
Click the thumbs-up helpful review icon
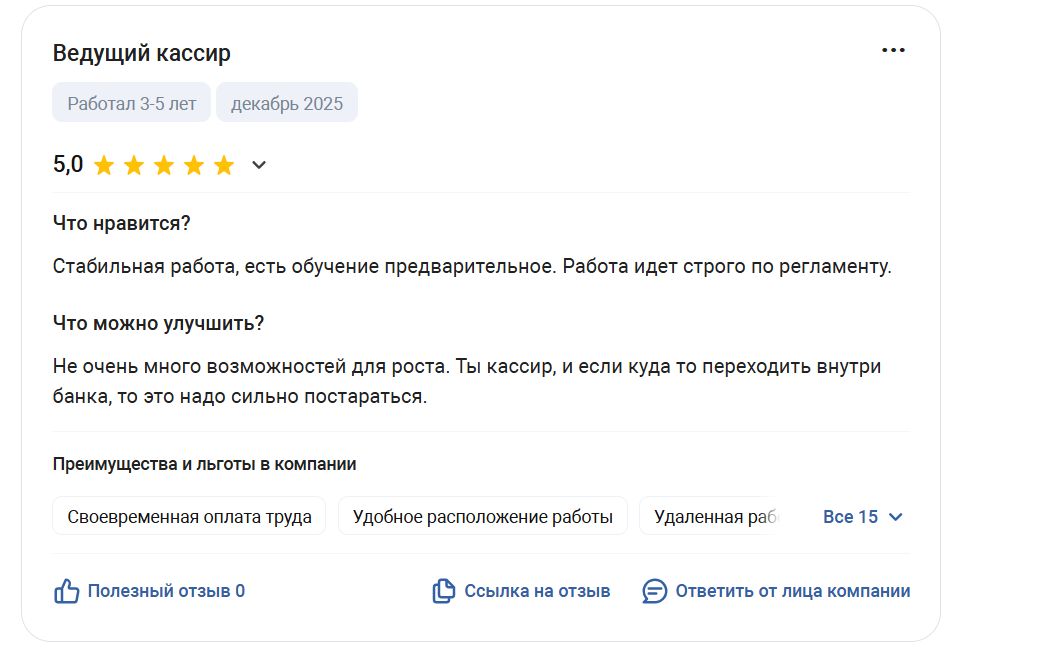point(66,591)
